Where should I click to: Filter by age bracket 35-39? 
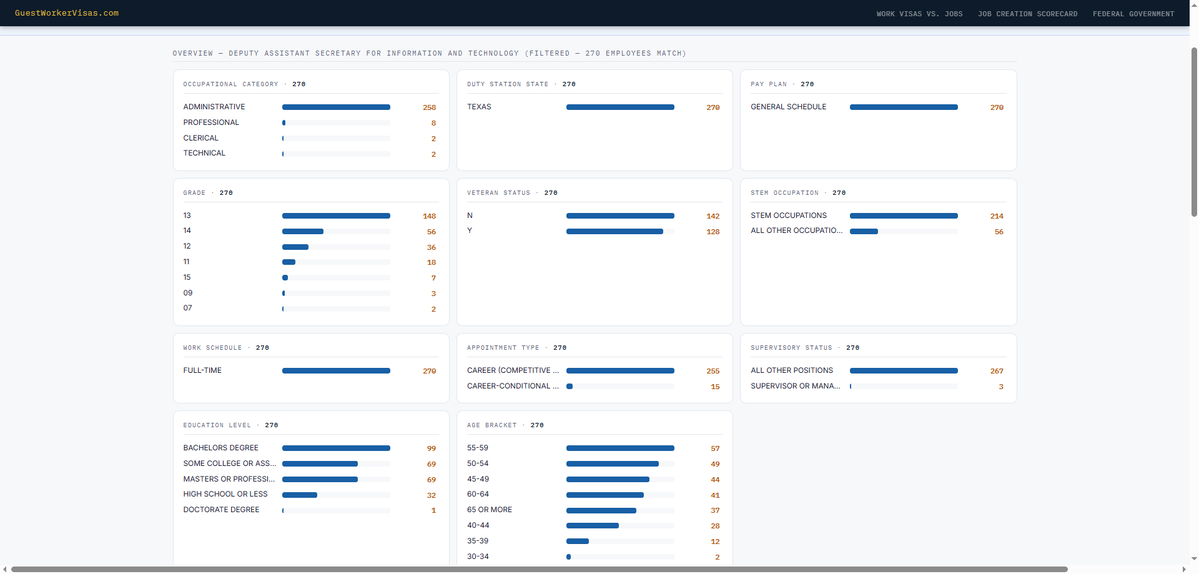595,541
